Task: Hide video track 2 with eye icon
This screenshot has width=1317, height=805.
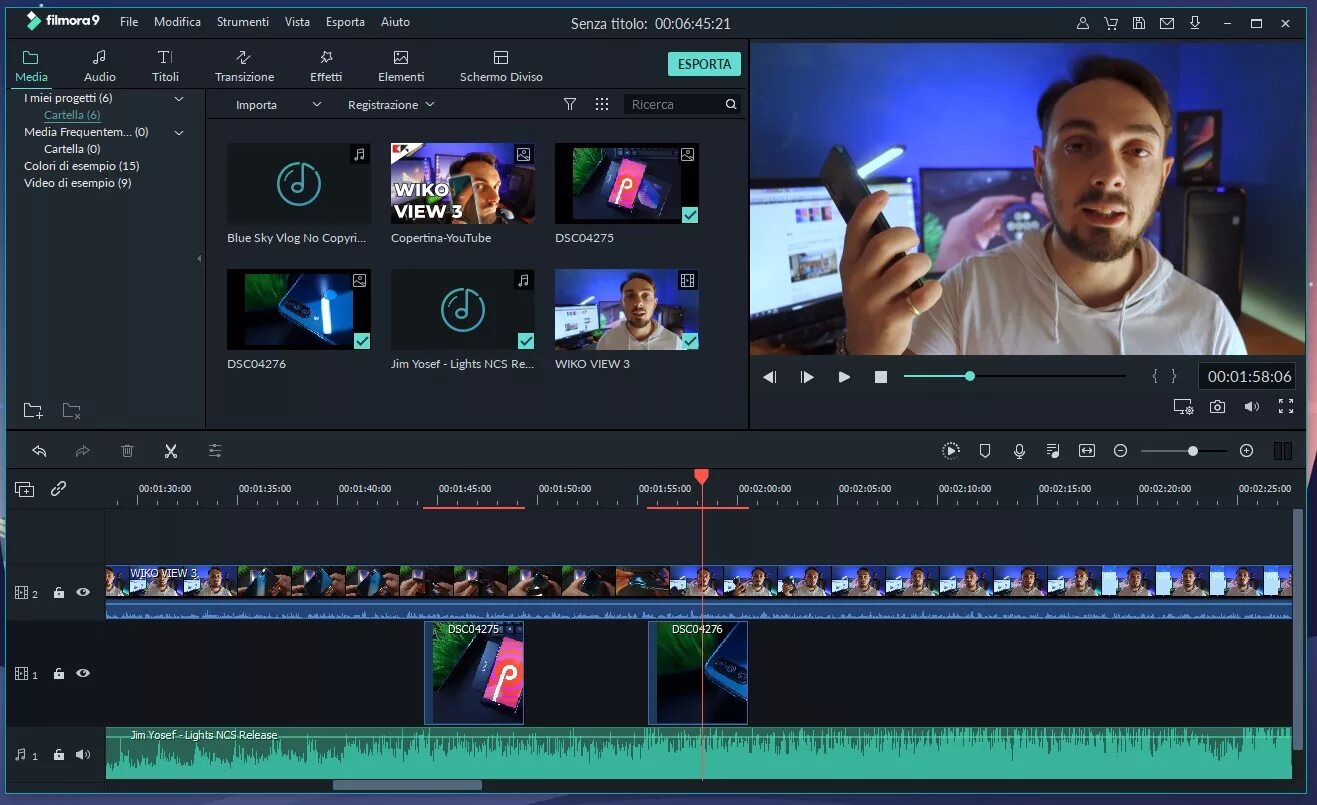Action: coord(83,592)
